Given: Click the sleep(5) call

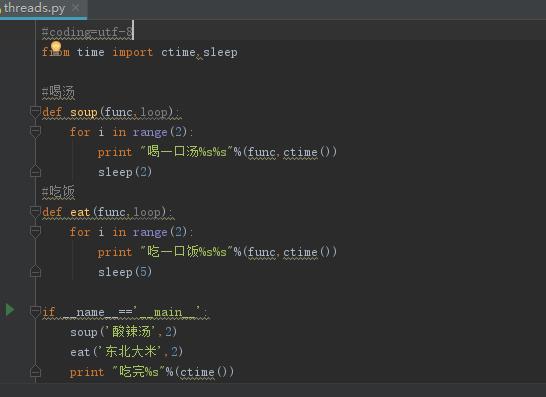Looking at the screenshot, I should (125, 272).
